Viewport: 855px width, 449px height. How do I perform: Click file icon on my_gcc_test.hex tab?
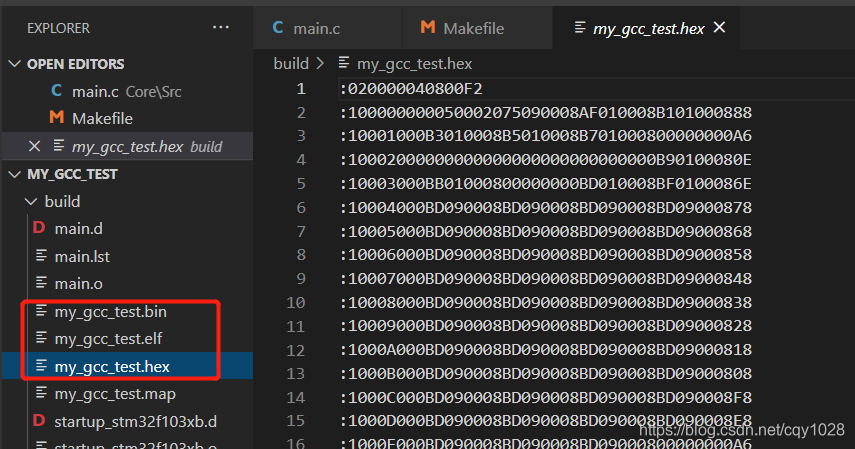pos(580,27)
